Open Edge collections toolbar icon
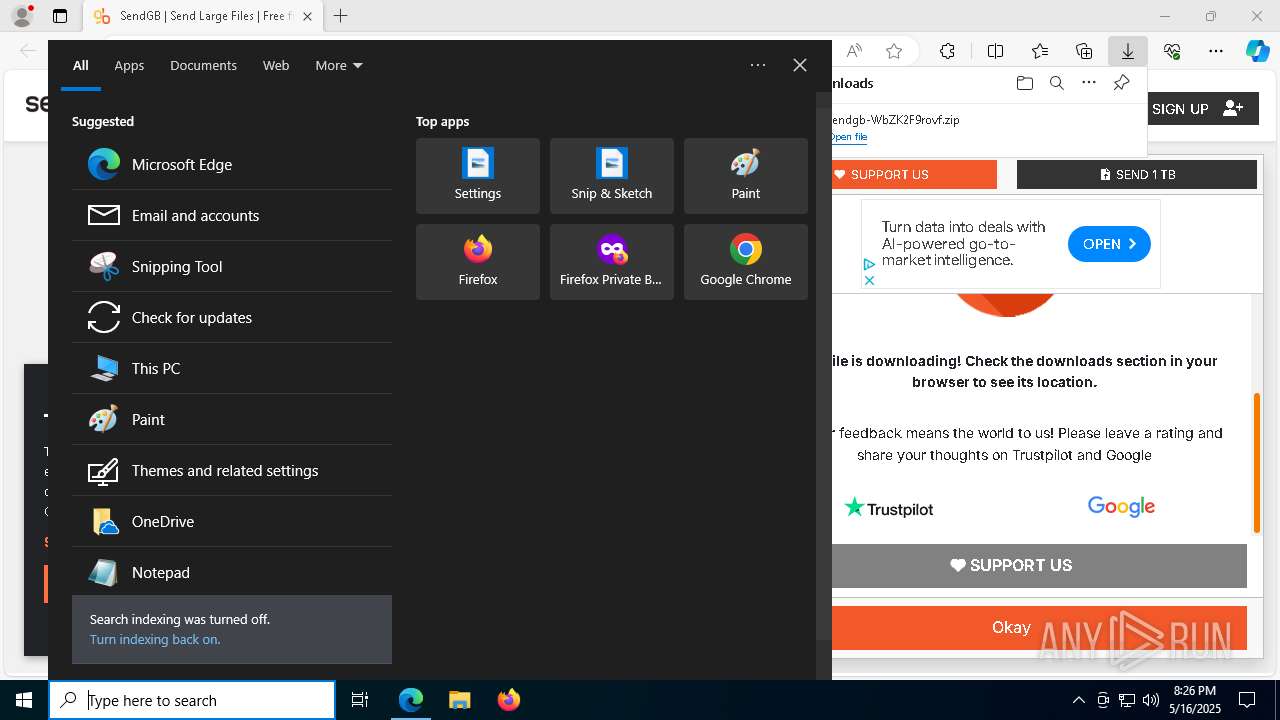The image size is (1280, 720). 1084,50
